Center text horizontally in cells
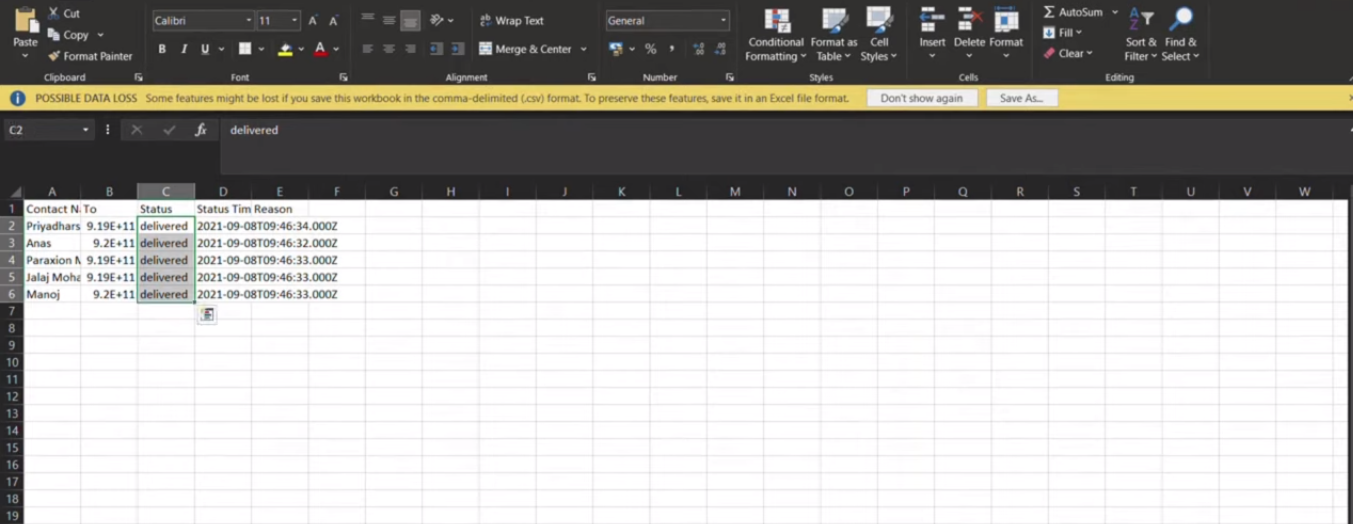 click(388, 49)
